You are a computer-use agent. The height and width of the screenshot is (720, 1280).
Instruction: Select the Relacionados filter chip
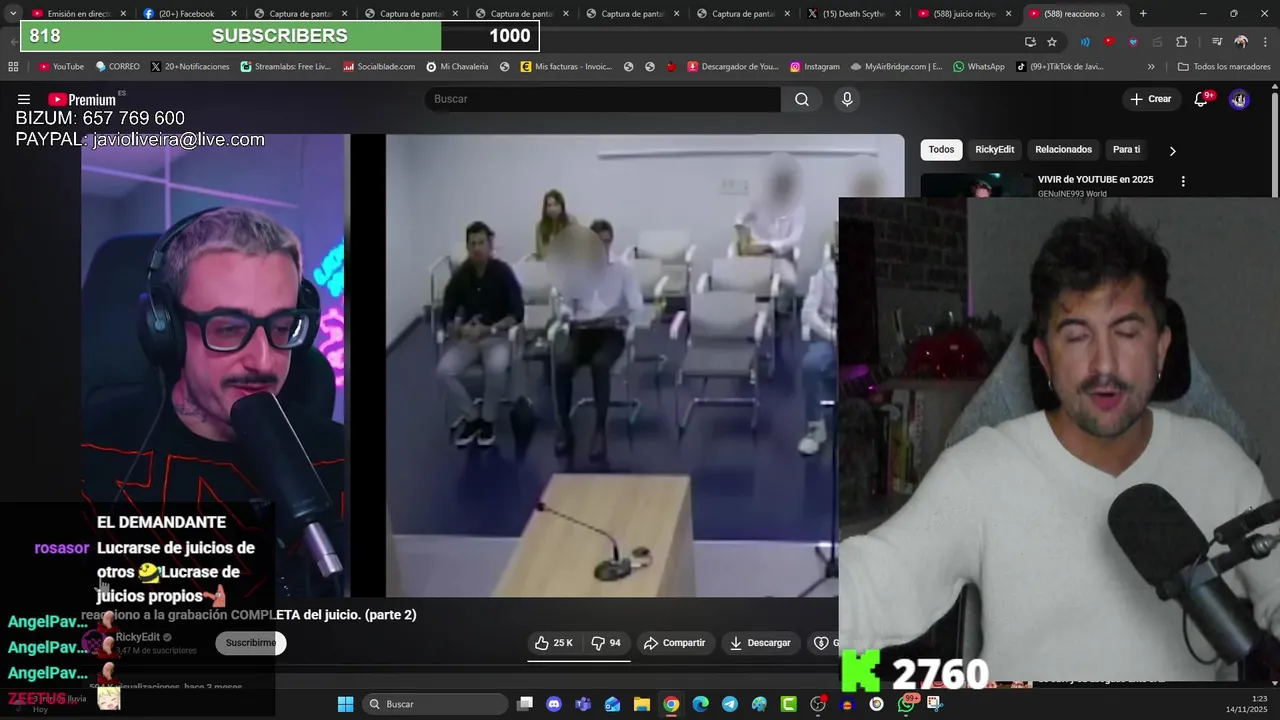[x=1063, y=150]
